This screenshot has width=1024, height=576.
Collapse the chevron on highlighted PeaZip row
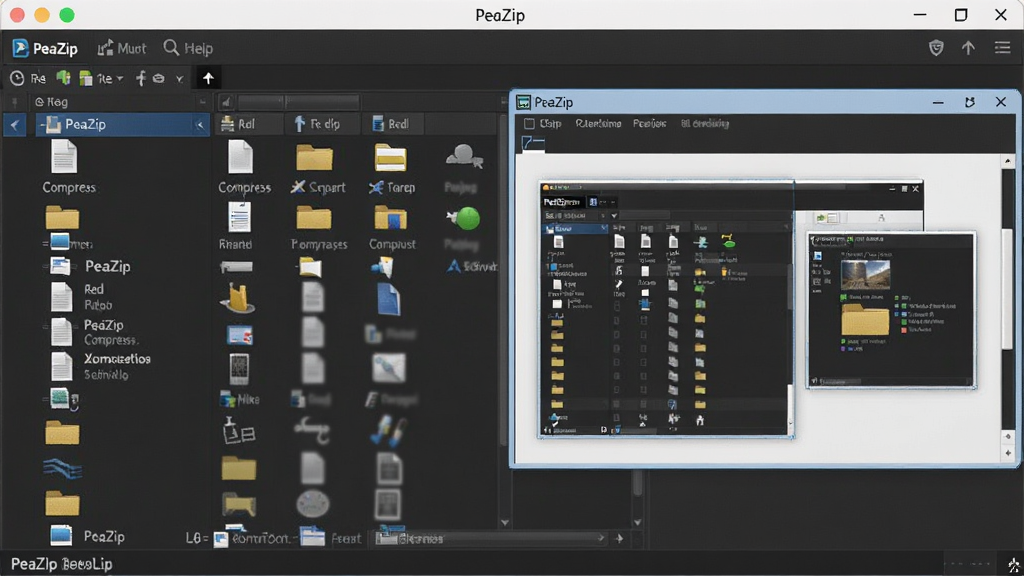(200, 125)
